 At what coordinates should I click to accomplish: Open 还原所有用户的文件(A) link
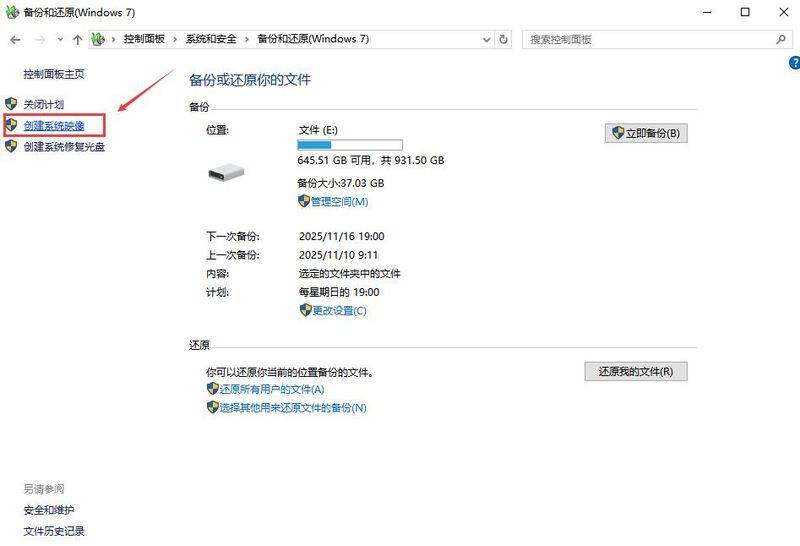coord(272,389)
